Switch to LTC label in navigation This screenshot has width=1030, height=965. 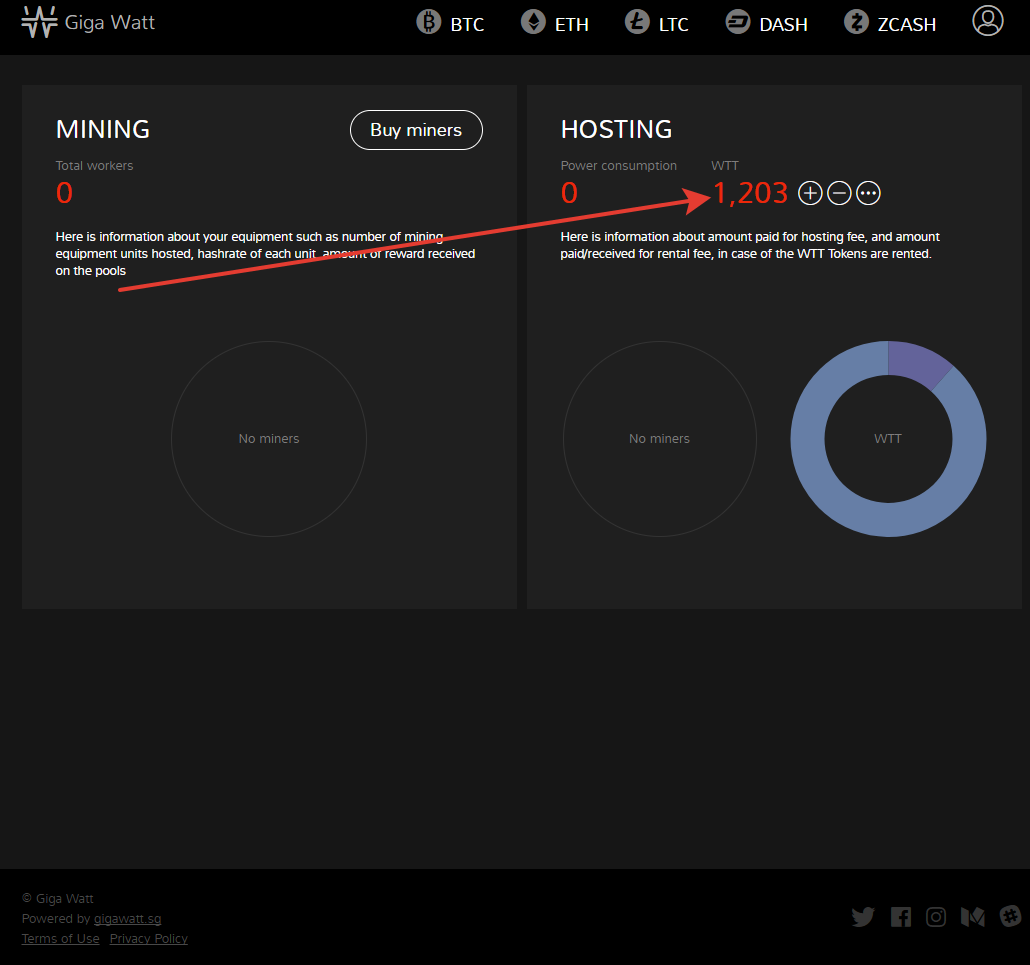(673, 25)
